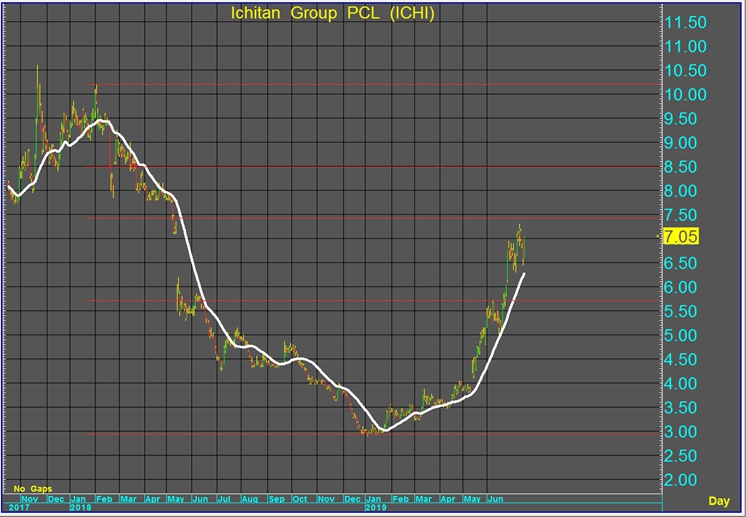This screenshot has width=746, height=517.
Task: Select the 11.00 price axis label
Action: pos(686,47)
